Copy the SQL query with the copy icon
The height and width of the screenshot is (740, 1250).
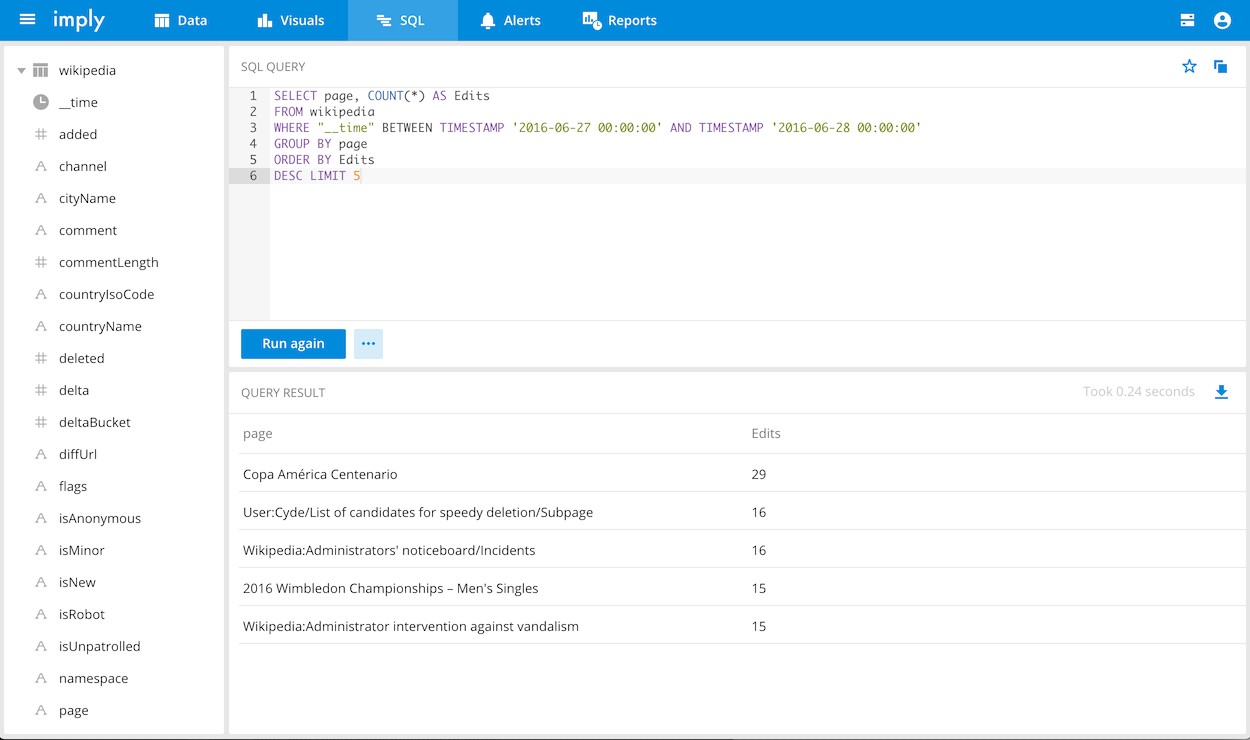(1220, 66)
